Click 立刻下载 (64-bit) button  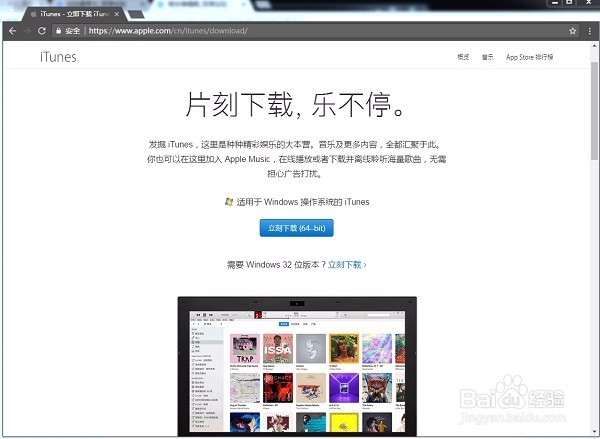tap(297, 228)
